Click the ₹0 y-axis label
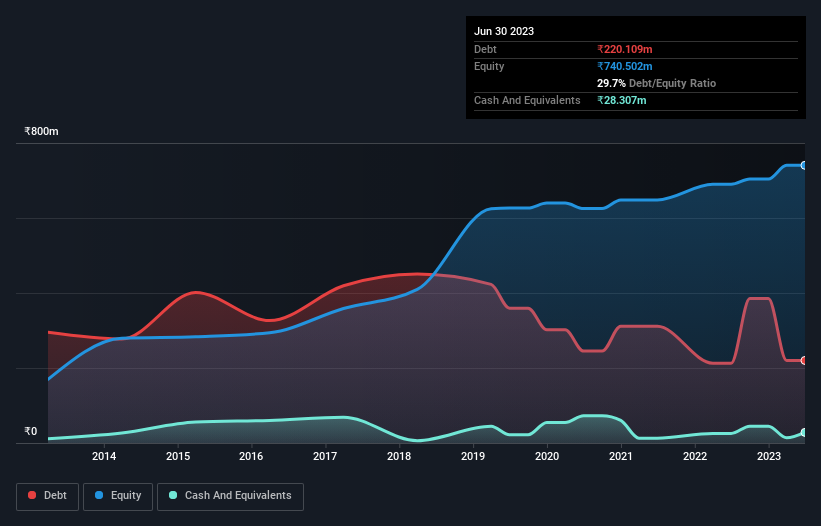The width and height of the screenshot is (821, 526). 31,431
